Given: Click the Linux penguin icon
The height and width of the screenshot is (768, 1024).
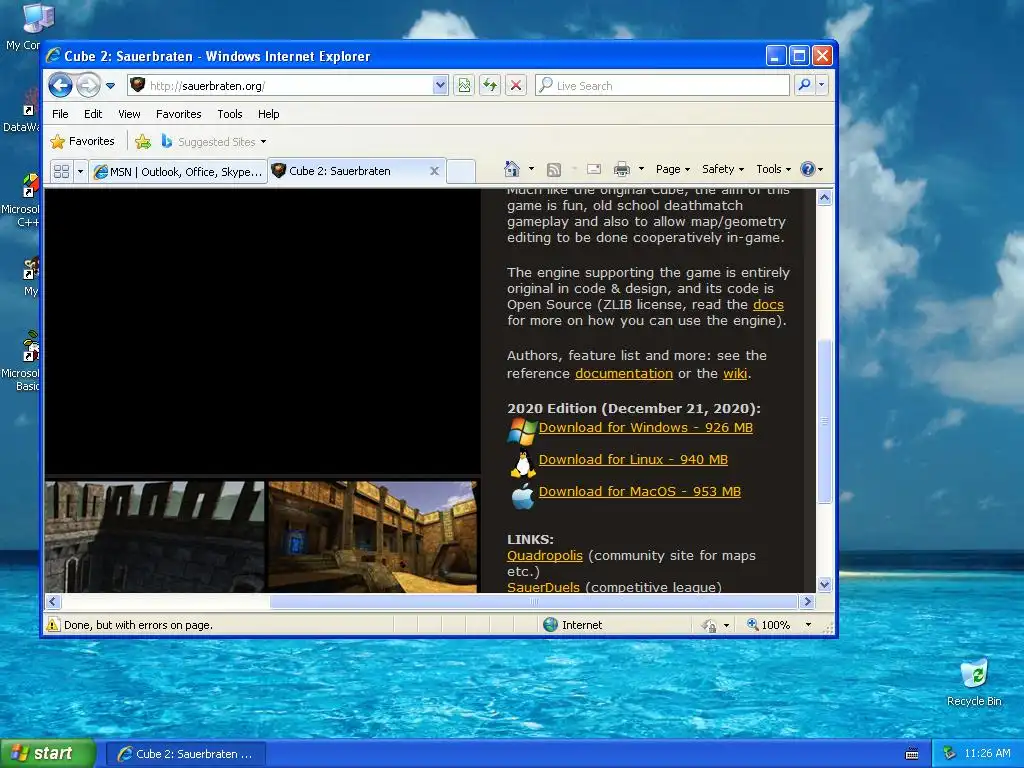Looking at the screenshot, I should [x=522, y=464].
